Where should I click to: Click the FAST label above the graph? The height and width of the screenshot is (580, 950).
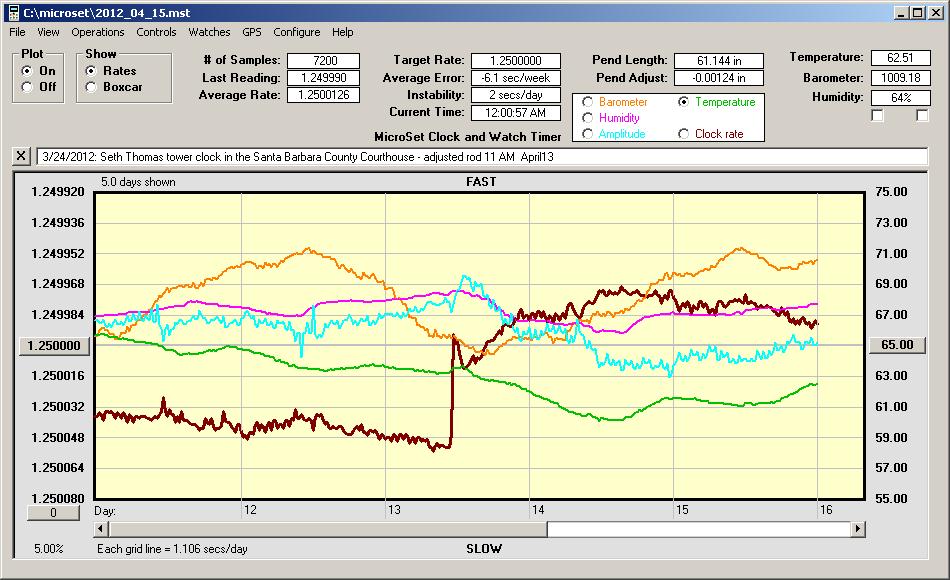[481, 182]
